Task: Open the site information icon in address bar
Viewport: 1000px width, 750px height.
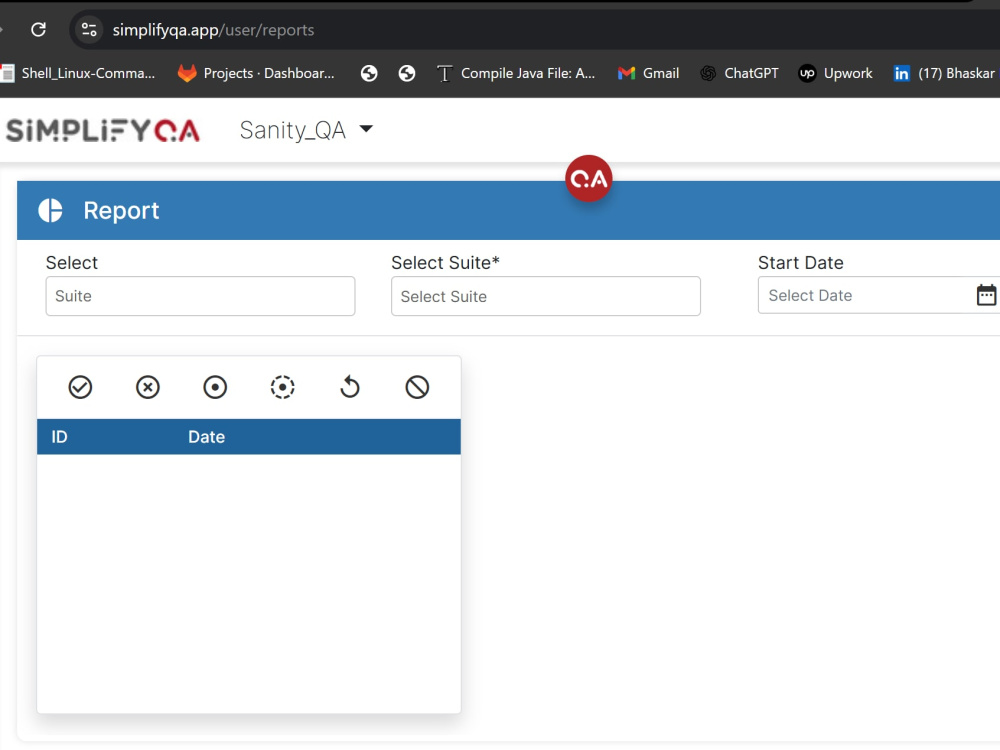Action: (89, 29)
